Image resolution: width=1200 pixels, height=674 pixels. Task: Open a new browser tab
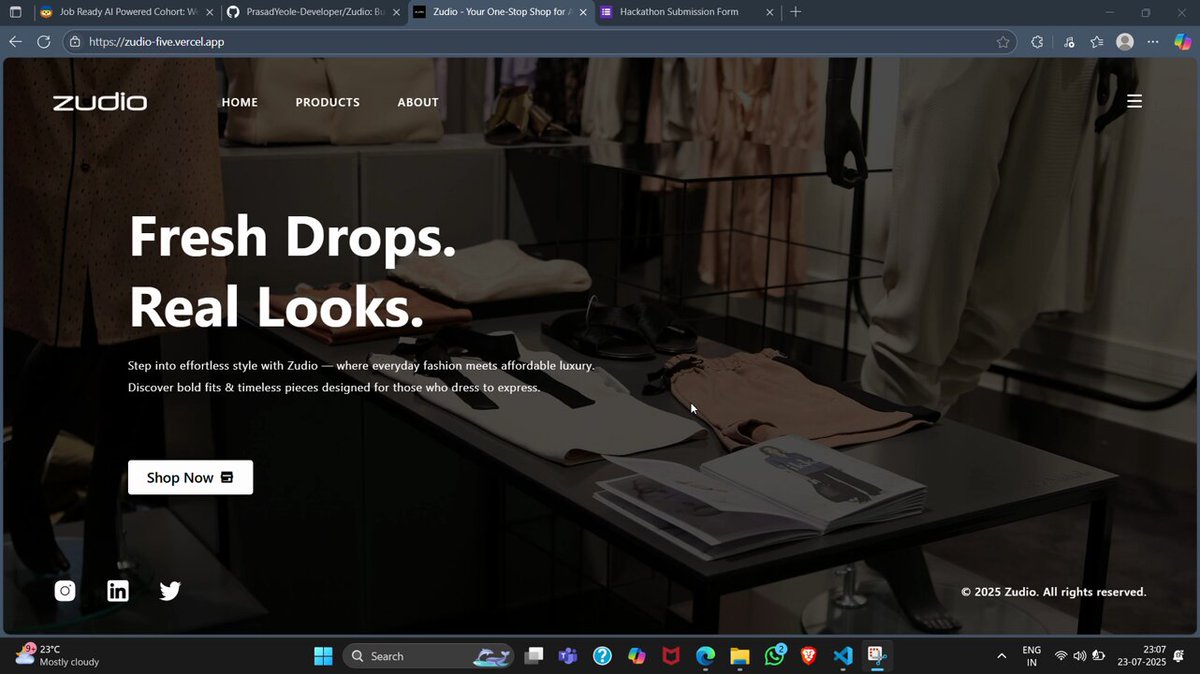(795, 12)
